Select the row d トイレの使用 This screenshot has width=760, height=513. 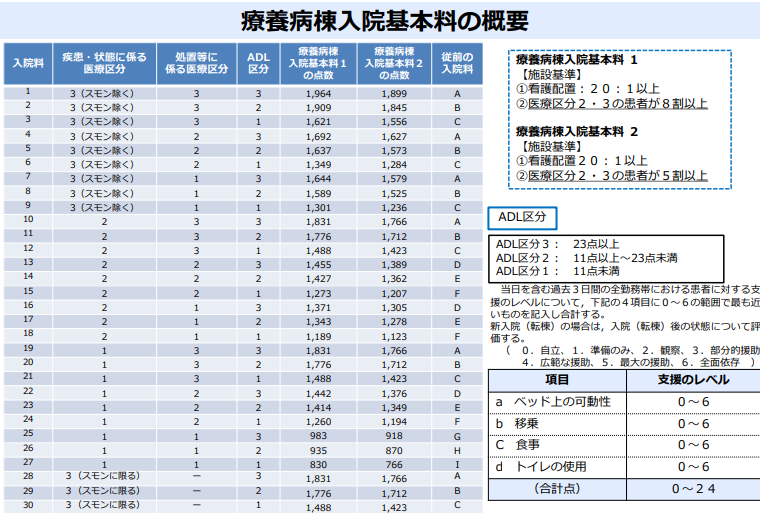click(624, 467)
